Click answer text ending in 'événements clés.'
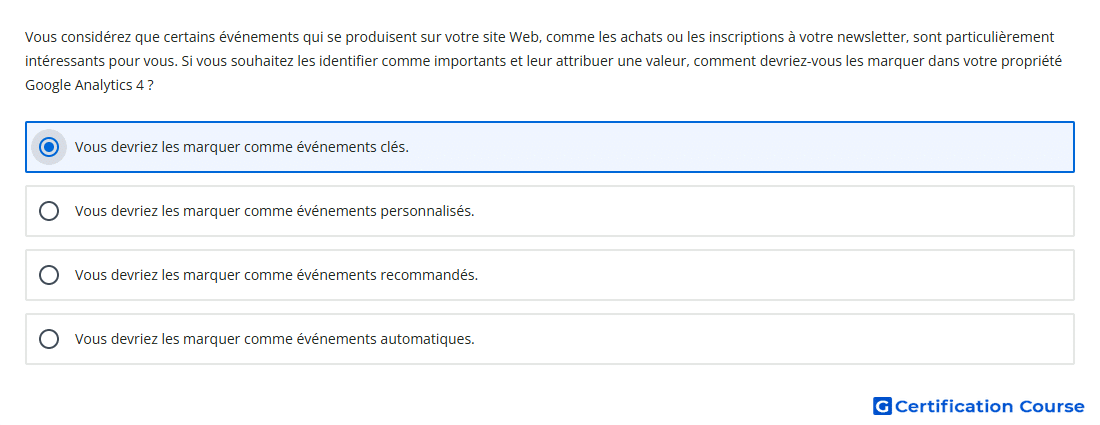1100x425 pixels. 242,147
